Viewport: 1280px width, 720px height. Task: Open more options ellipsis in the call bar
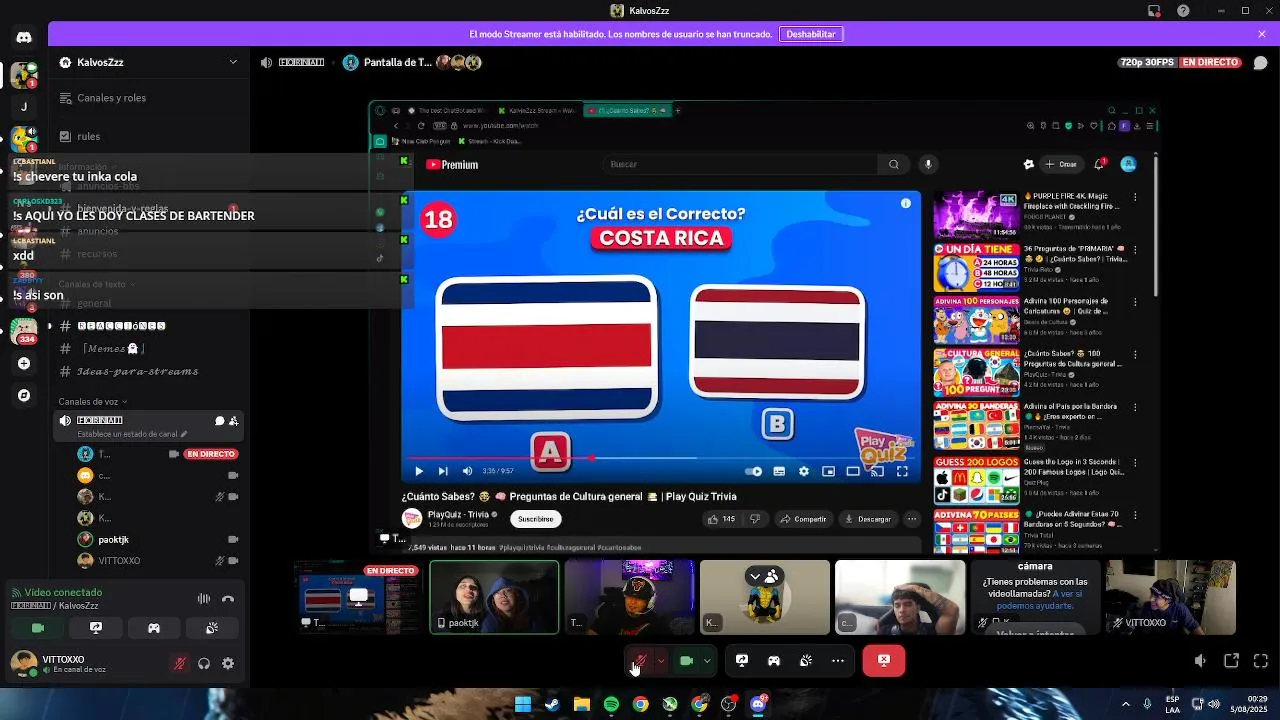[x=838, y=660]
